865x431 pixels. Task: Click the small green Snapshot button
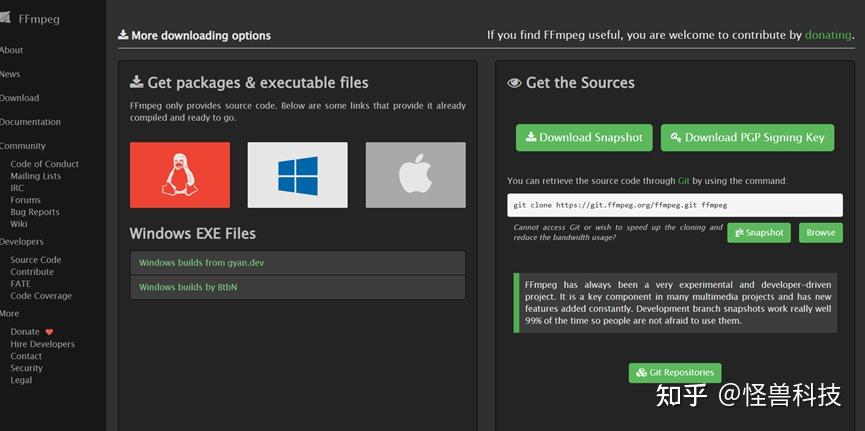[758, 233]
